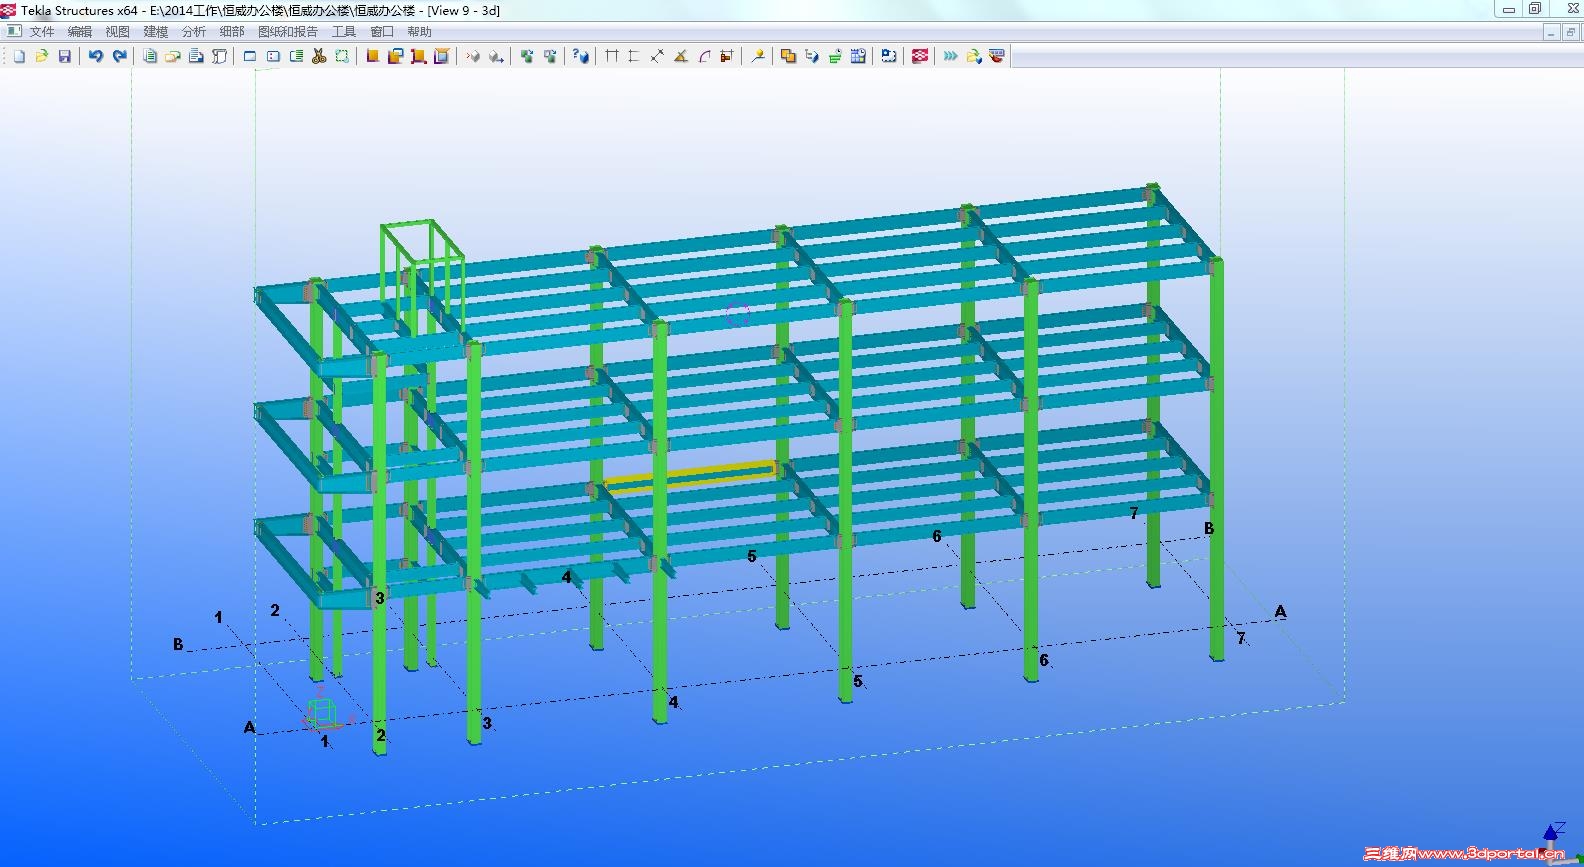The width and height of the screenshot is (1584, 867).
Task: Open the 建模 menu
Action: 156,32
